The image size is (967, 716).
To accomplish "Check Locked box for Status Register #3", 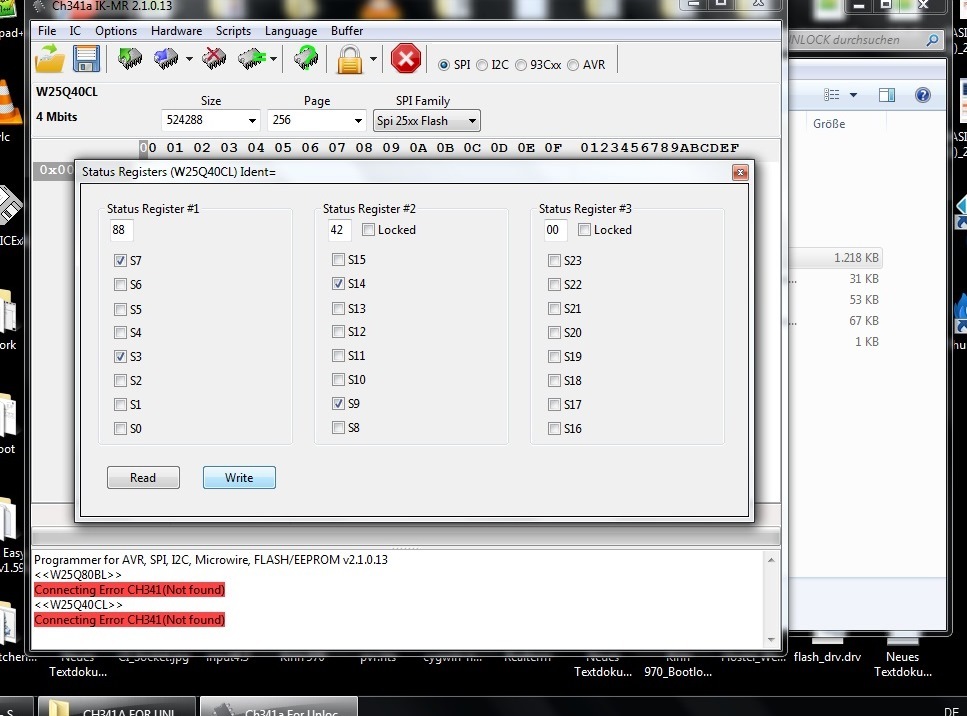I will pos(584,229).
